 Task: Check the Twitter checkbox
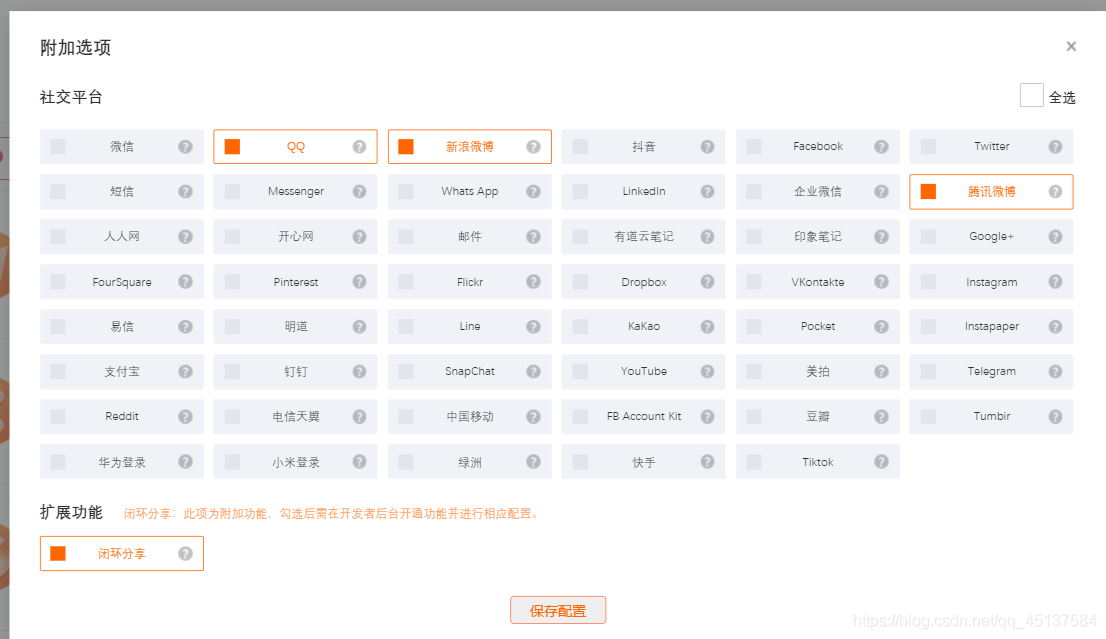point(928,147)
